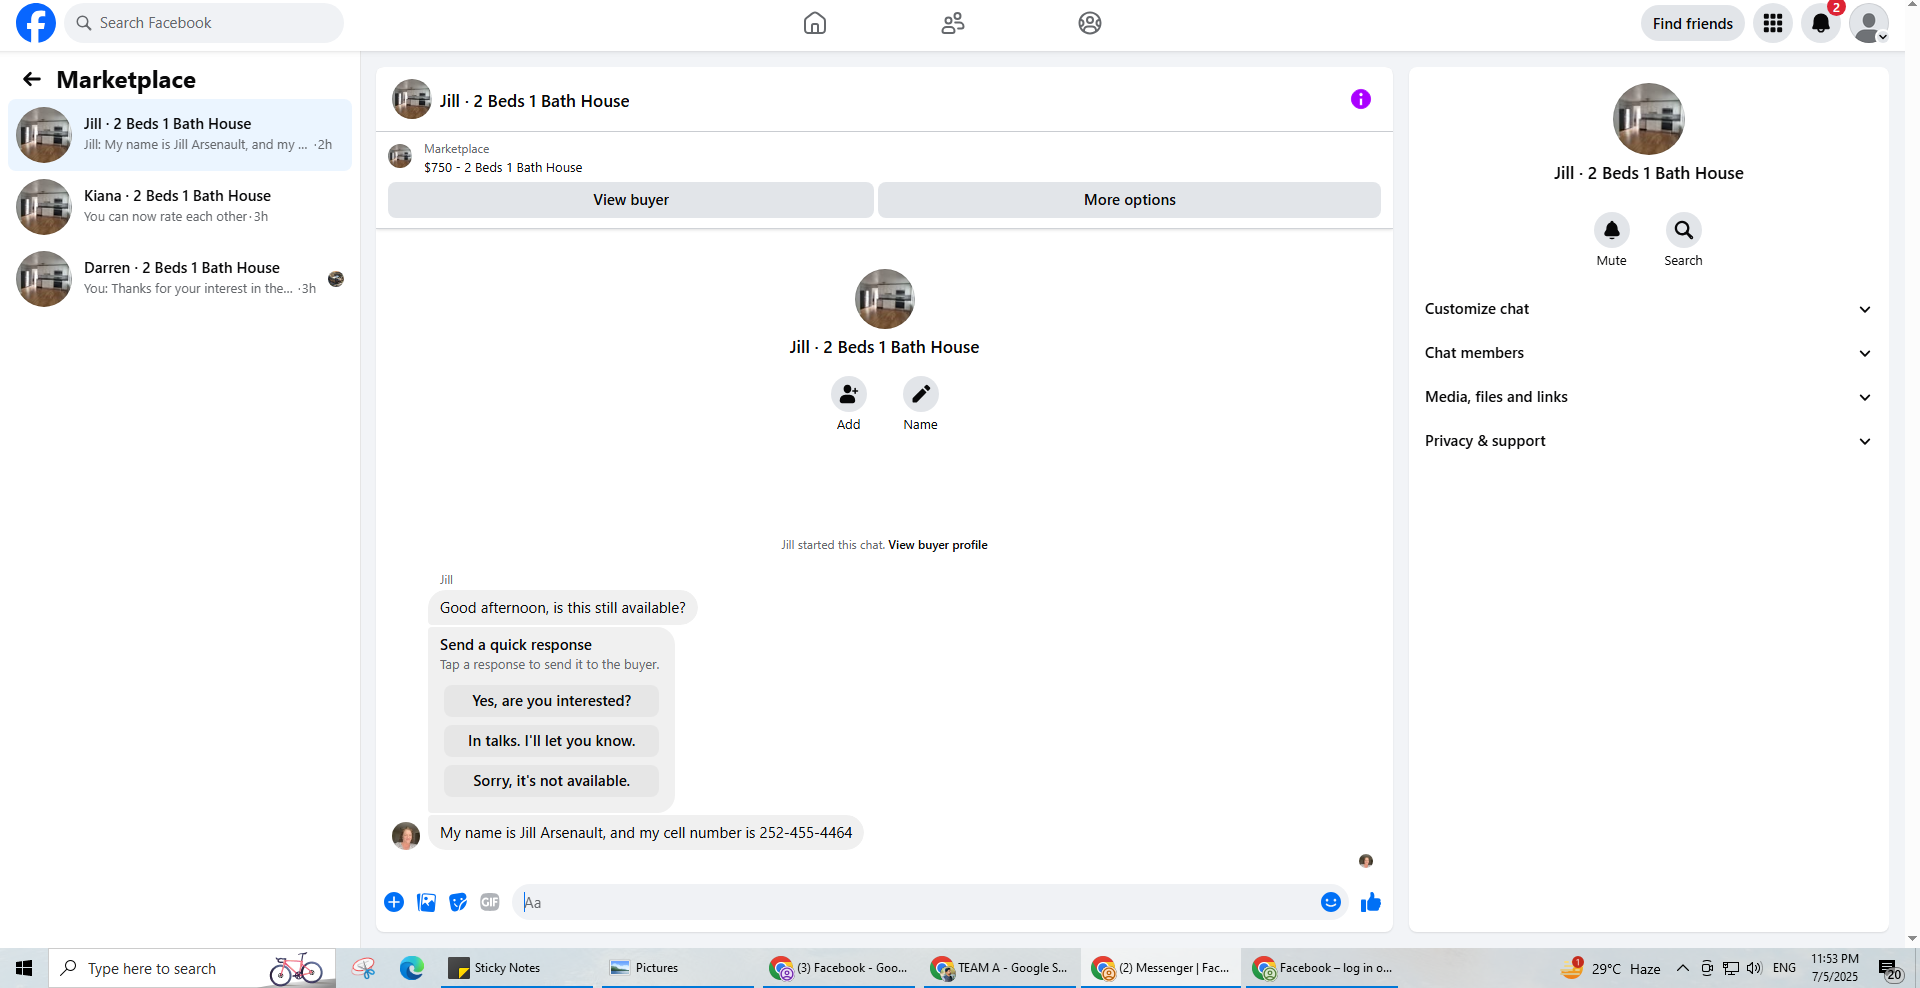
Task: Open the emoji picker icon
Action: (x=1331, y=902)
